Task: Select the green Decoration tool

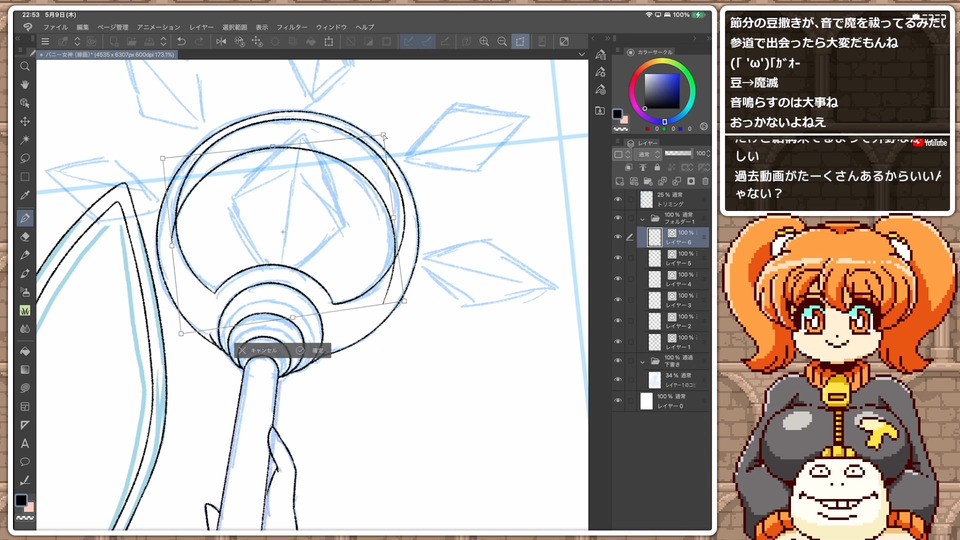Action: point(25,310)
